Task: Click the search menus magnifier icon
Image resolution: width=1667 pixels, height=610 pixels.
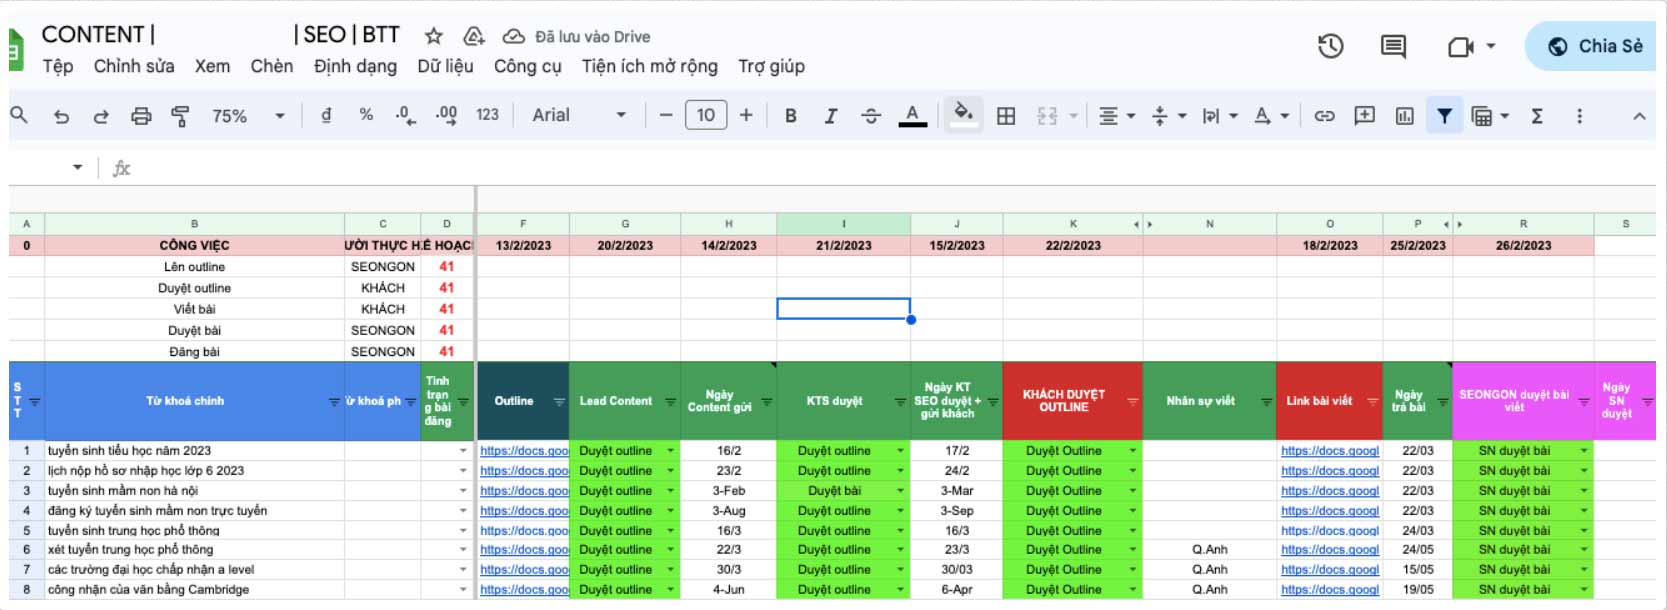Action: [x=19, y=115]
